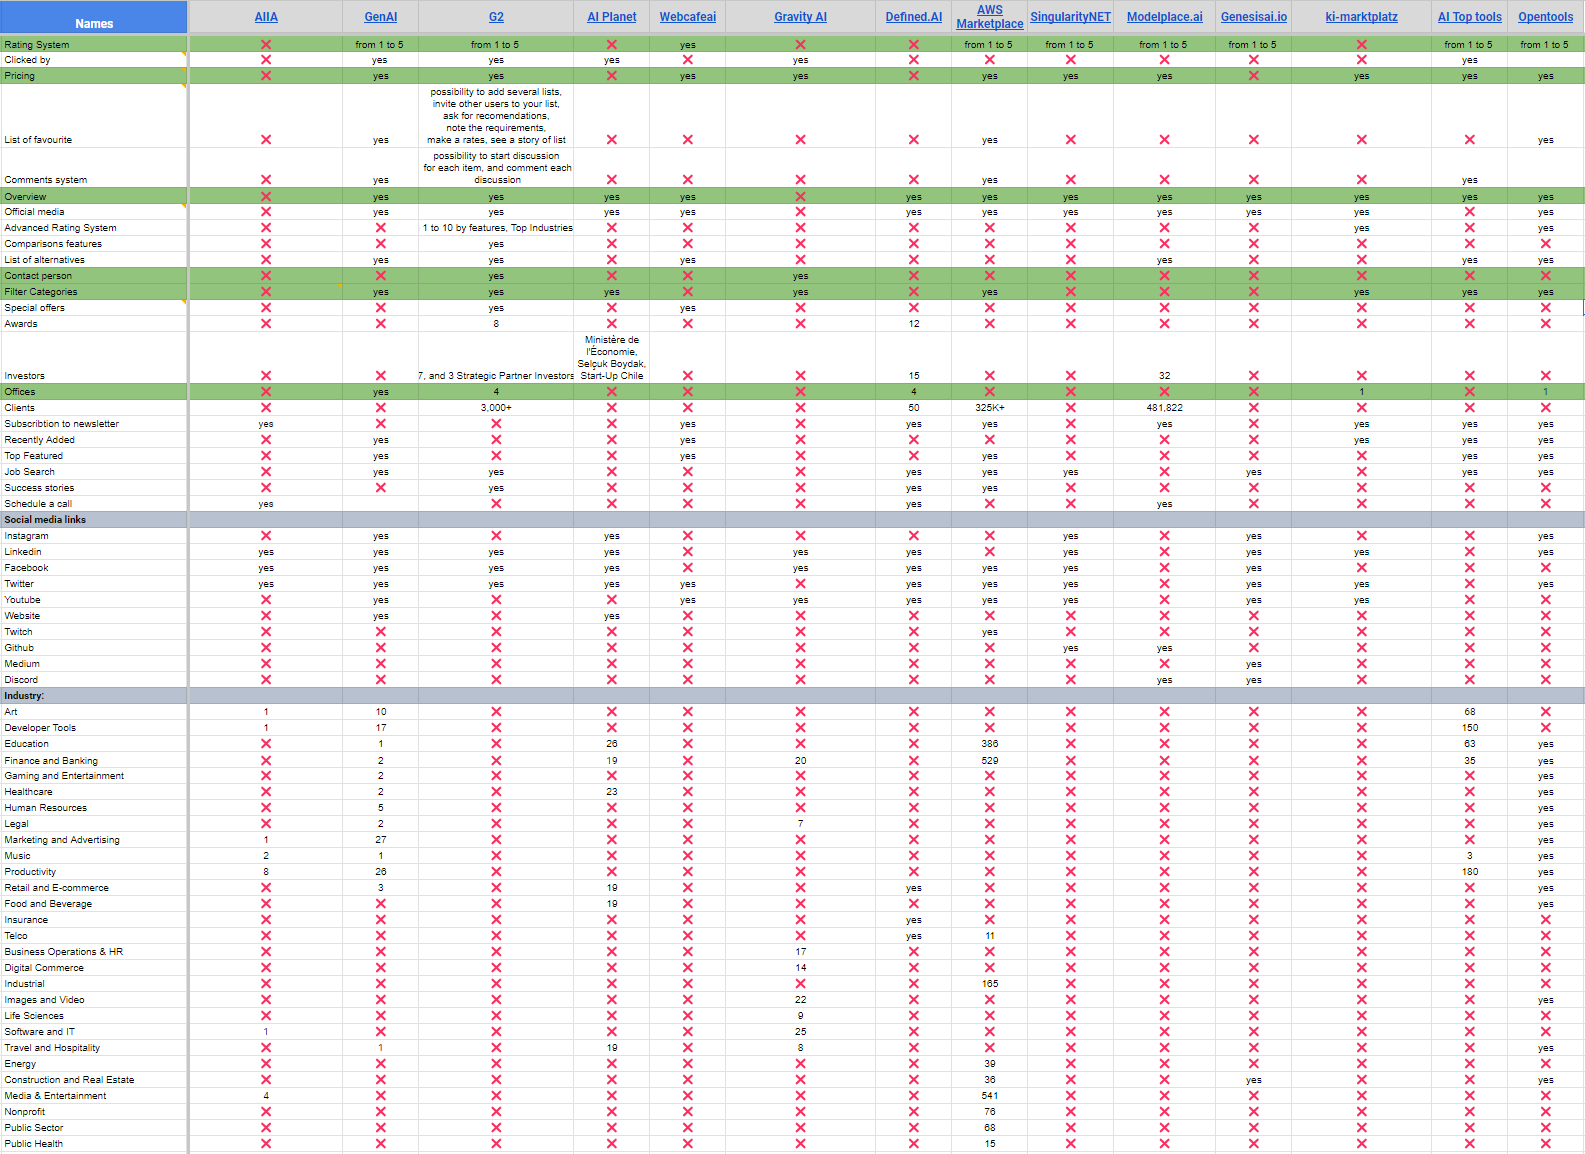The image size is (1585, 1154).
Task: Select the blue Names header cell
Action: click(x=94, y=18)
